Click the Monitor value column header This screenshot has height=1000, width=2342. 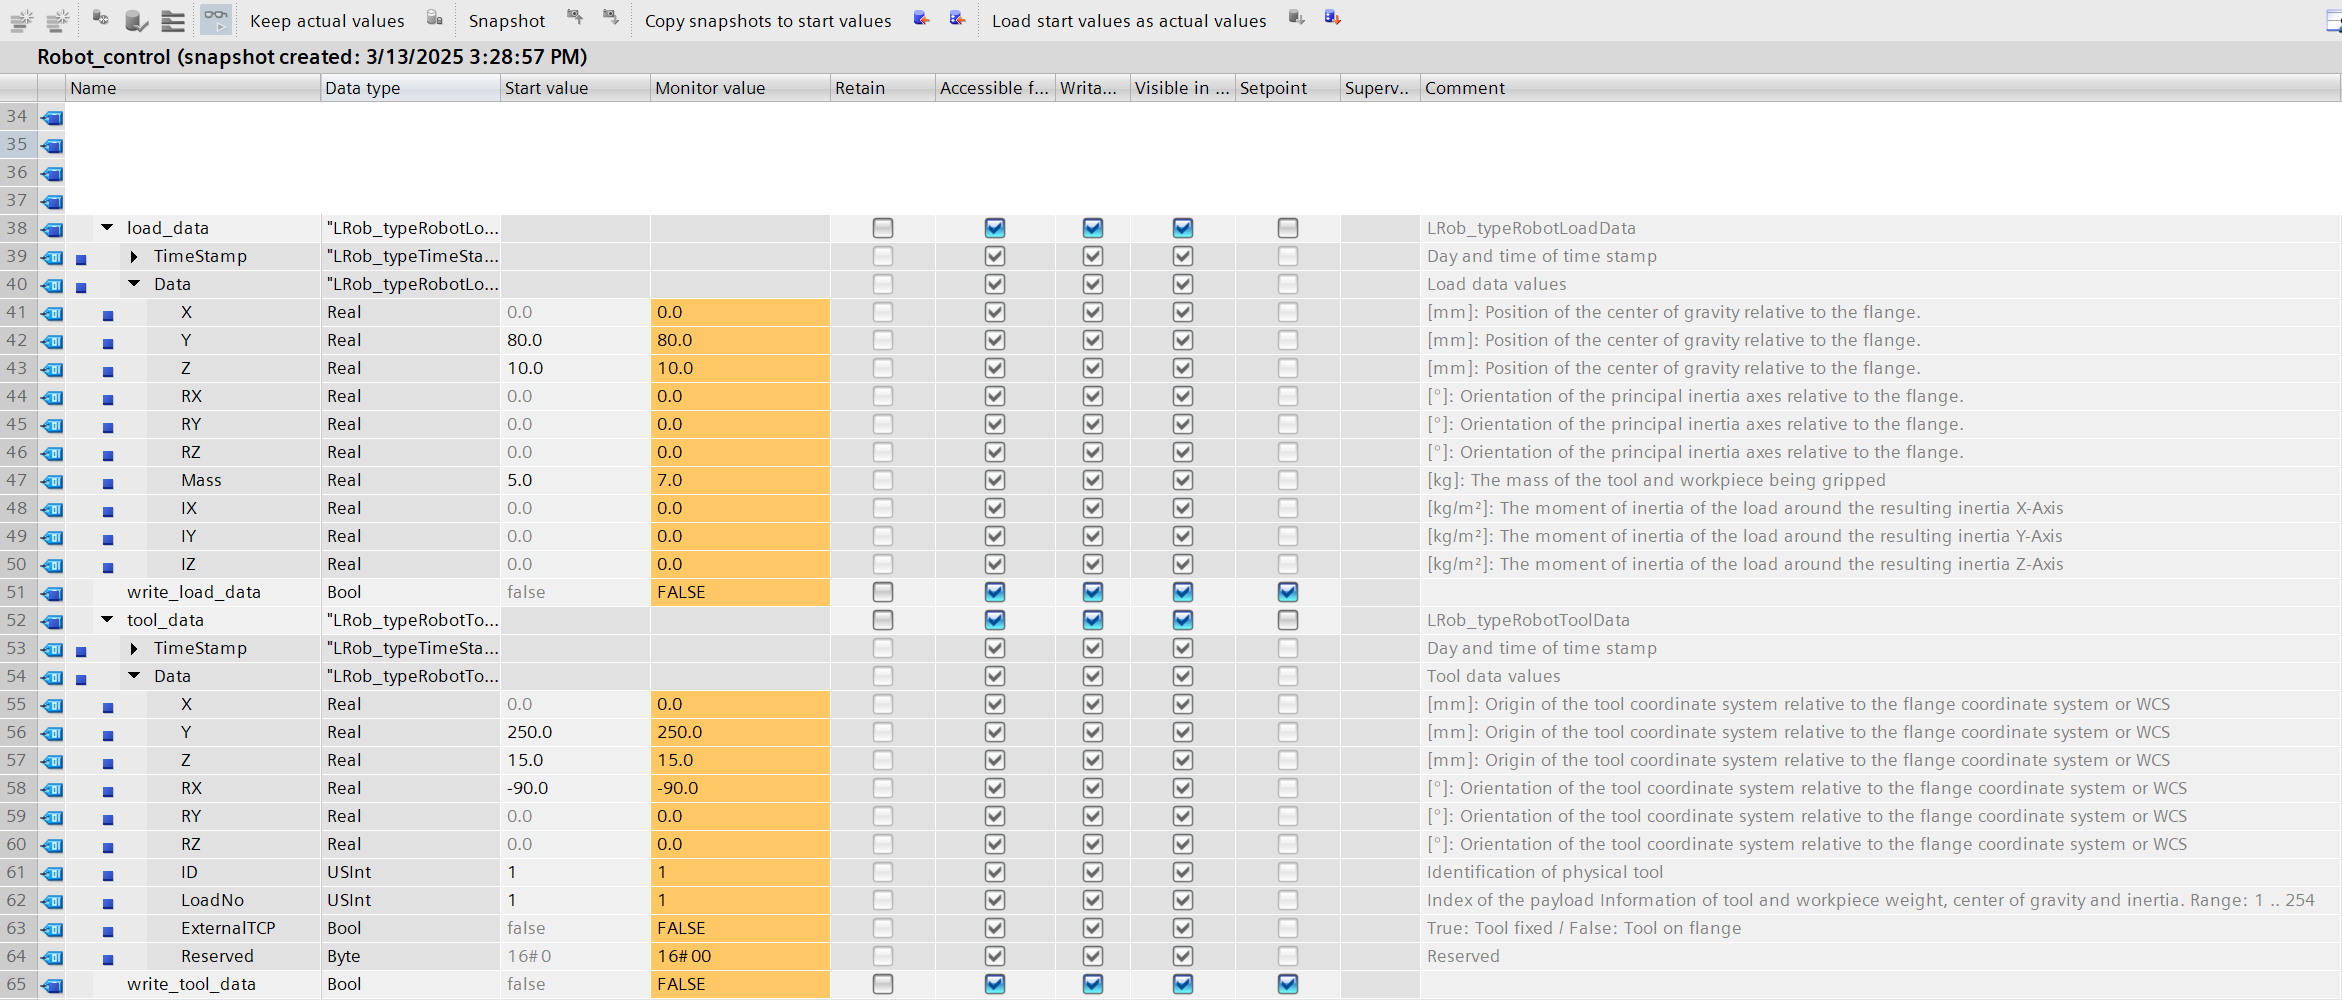click(x=741, y=88)
